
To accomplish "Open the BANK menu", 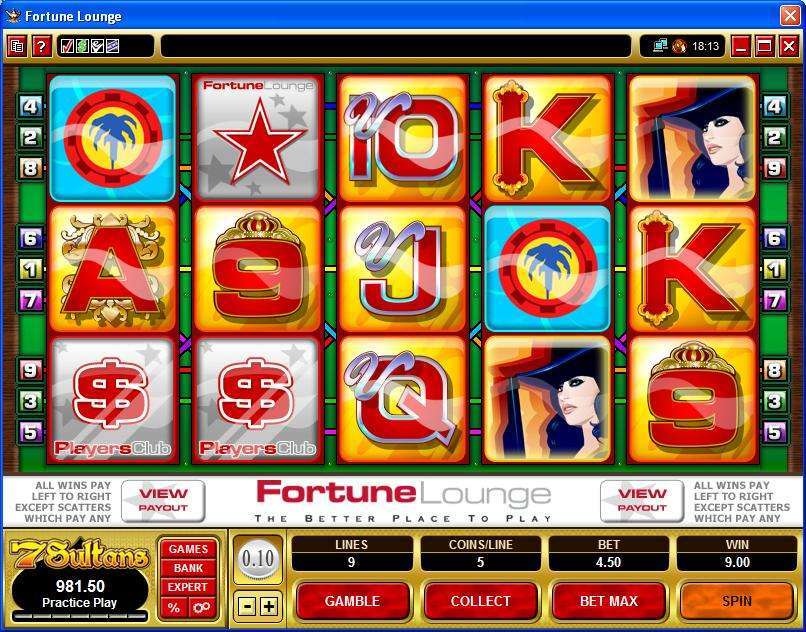I will click(x=189, y=568).
